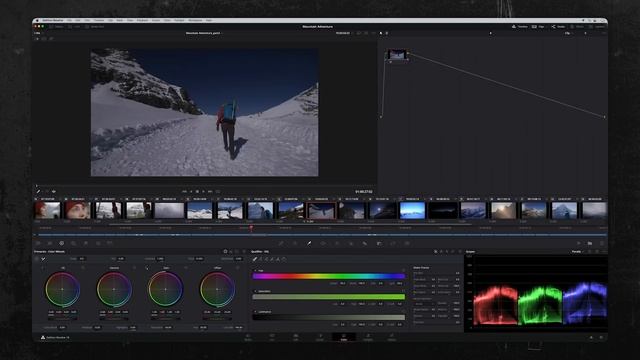Click the viewer eyedropper icon below the image

coord(38,191)
